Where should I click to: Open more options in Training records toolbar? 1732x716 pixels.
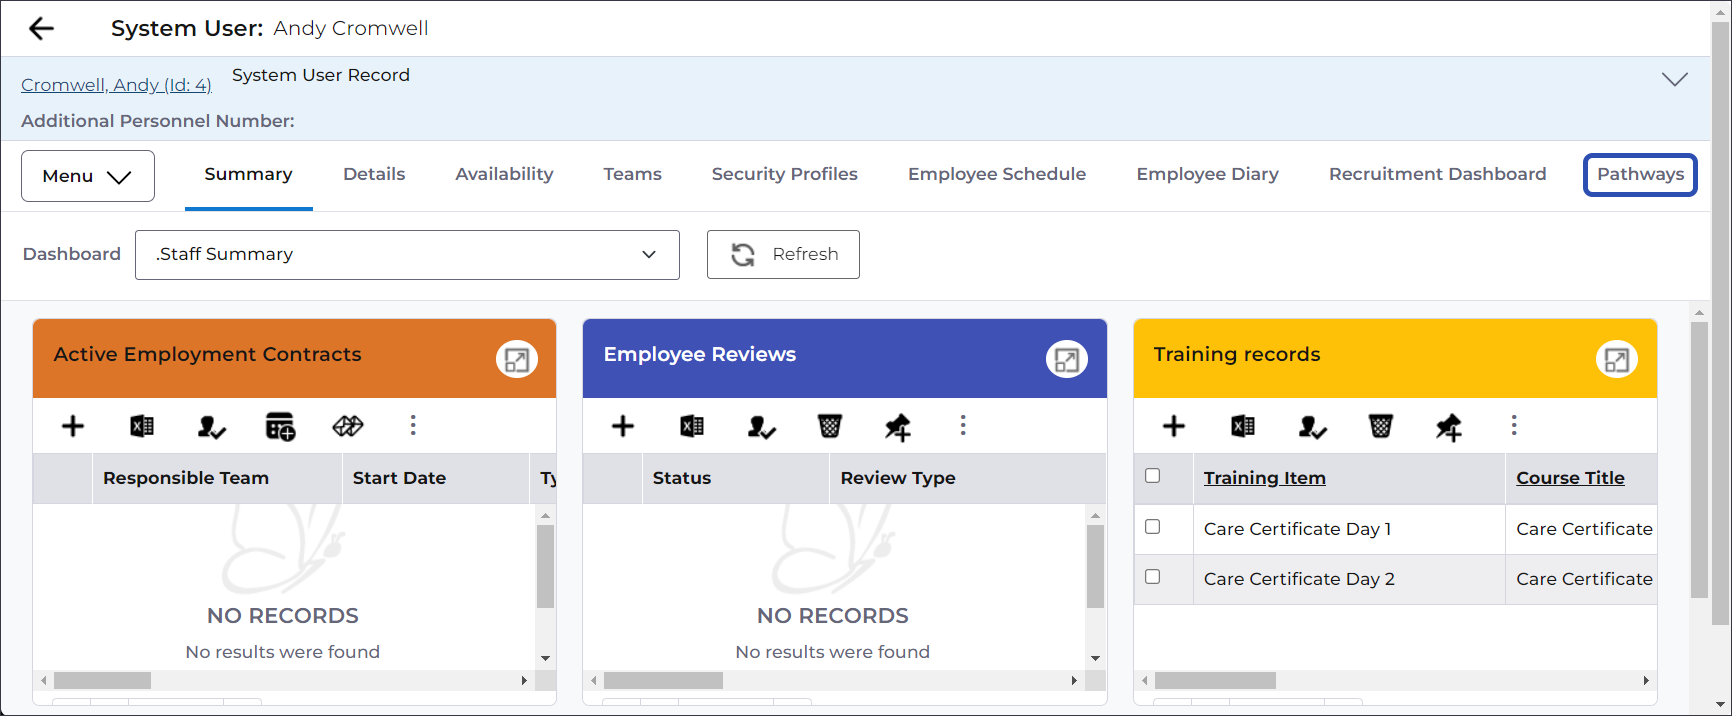(x=1514, y=425)
